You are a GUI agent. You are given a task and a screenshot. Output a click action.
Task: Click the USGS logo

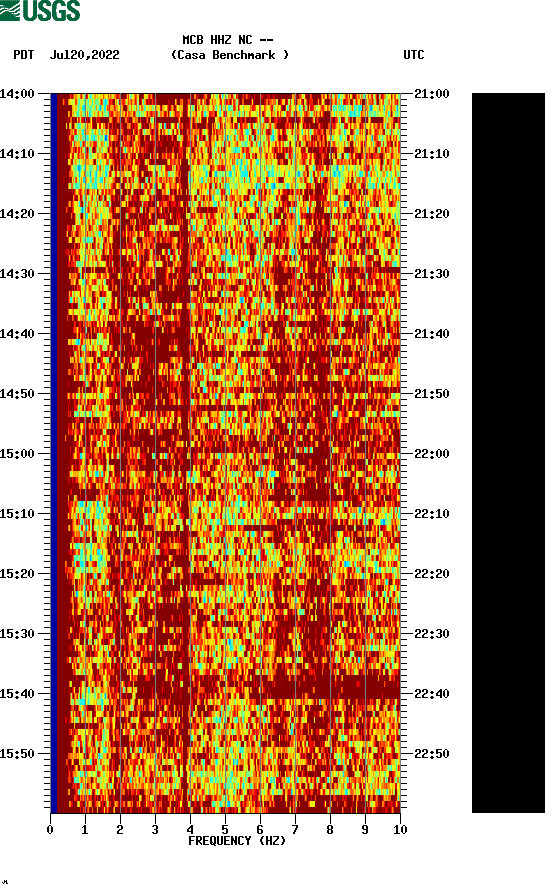[x=40, y=10]
